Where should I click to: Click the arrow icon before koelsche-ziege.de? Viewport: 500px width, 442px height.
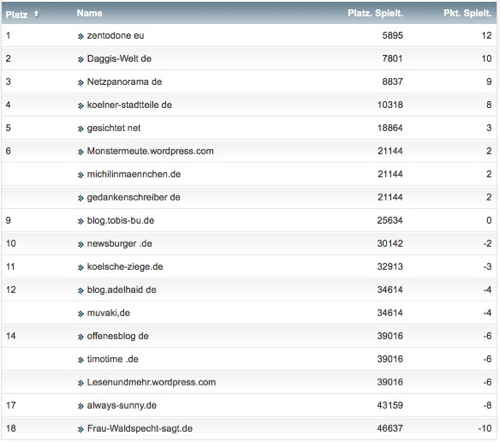point(80,268)
